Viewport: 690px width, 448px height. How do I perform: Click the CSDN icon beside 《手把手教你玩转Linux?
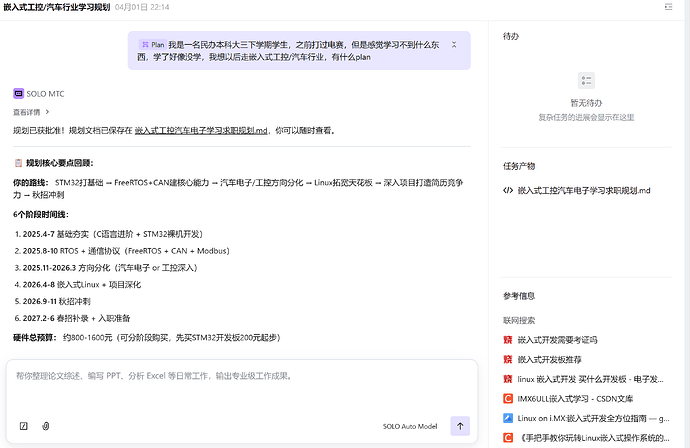508,438
